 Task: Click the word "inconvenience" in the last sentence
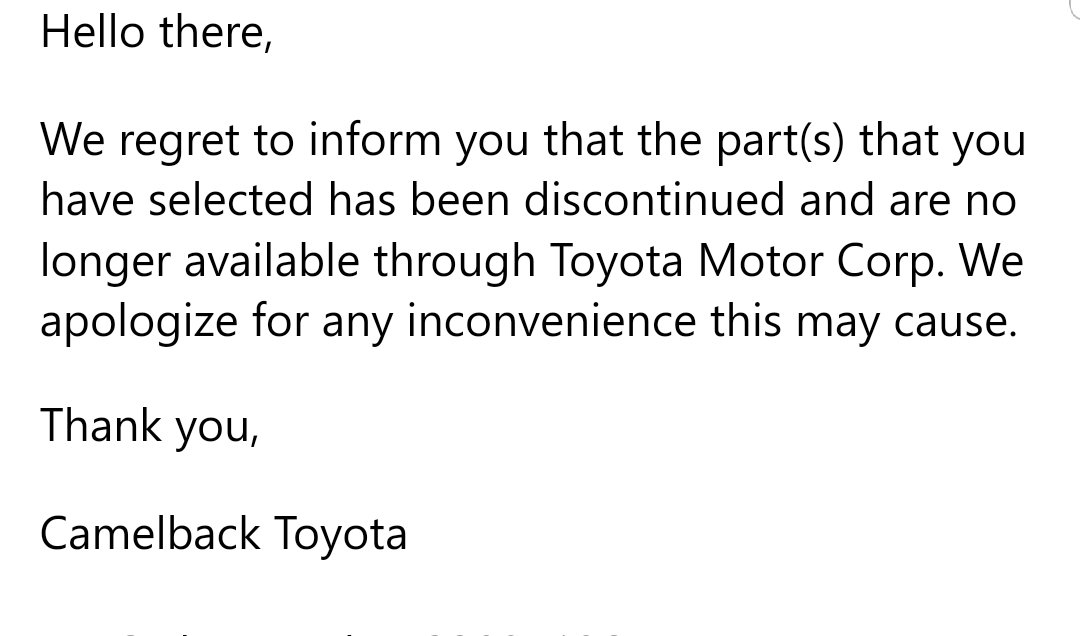[x=552, y=322]
